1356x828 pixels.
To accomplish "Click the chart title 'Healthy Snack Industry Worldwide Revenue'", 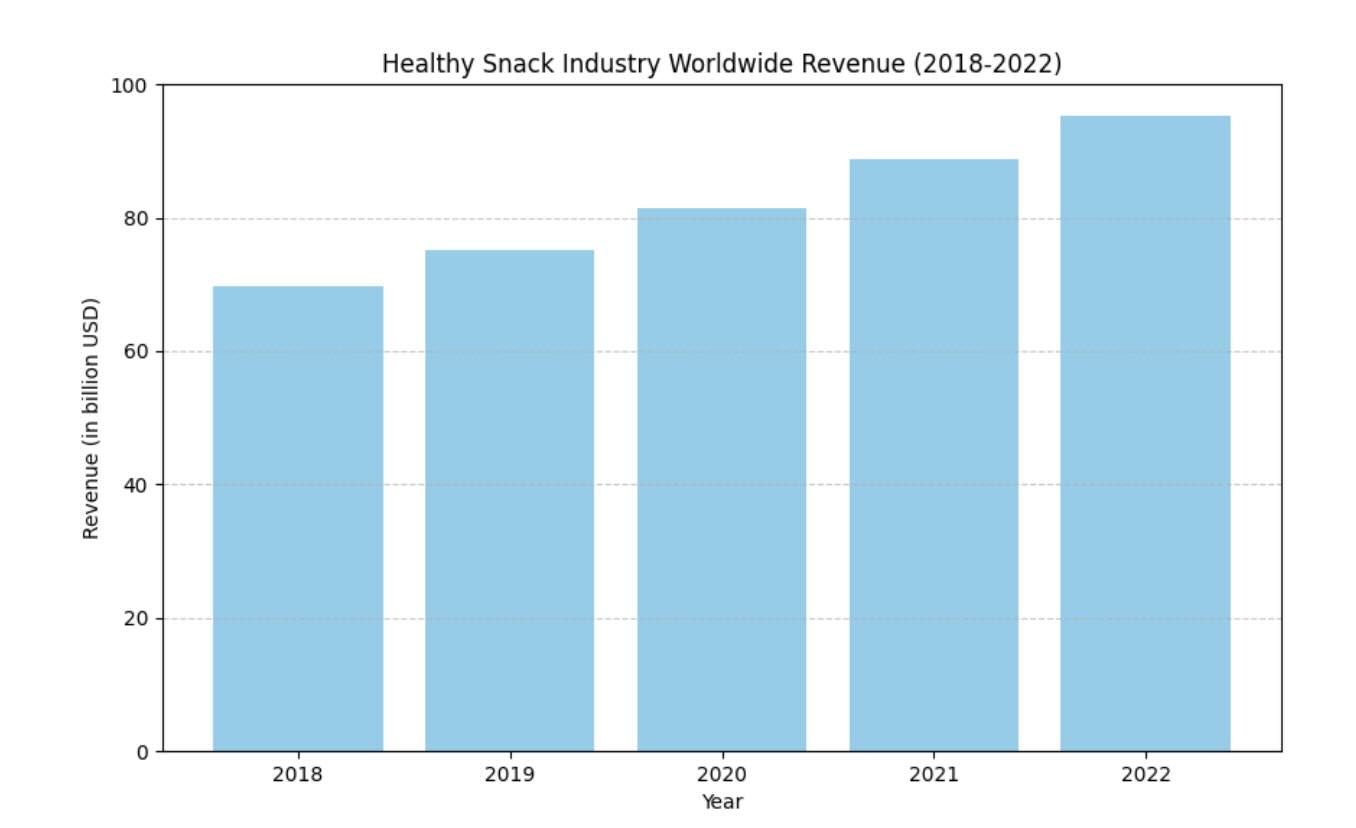I will (721, 64).
